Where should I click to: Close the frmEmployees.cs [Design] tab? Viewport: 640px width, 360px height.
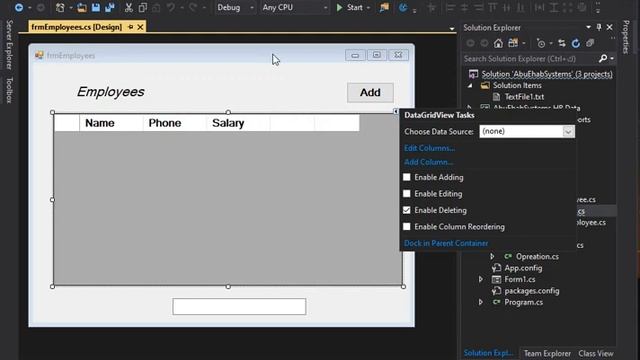[140, 27]
